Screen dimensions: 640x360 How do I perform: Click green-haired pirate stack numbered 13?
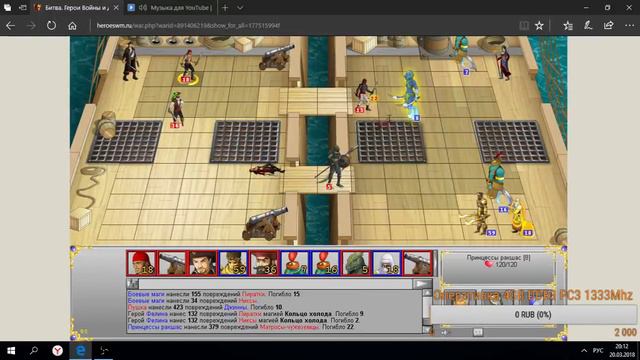176,109
